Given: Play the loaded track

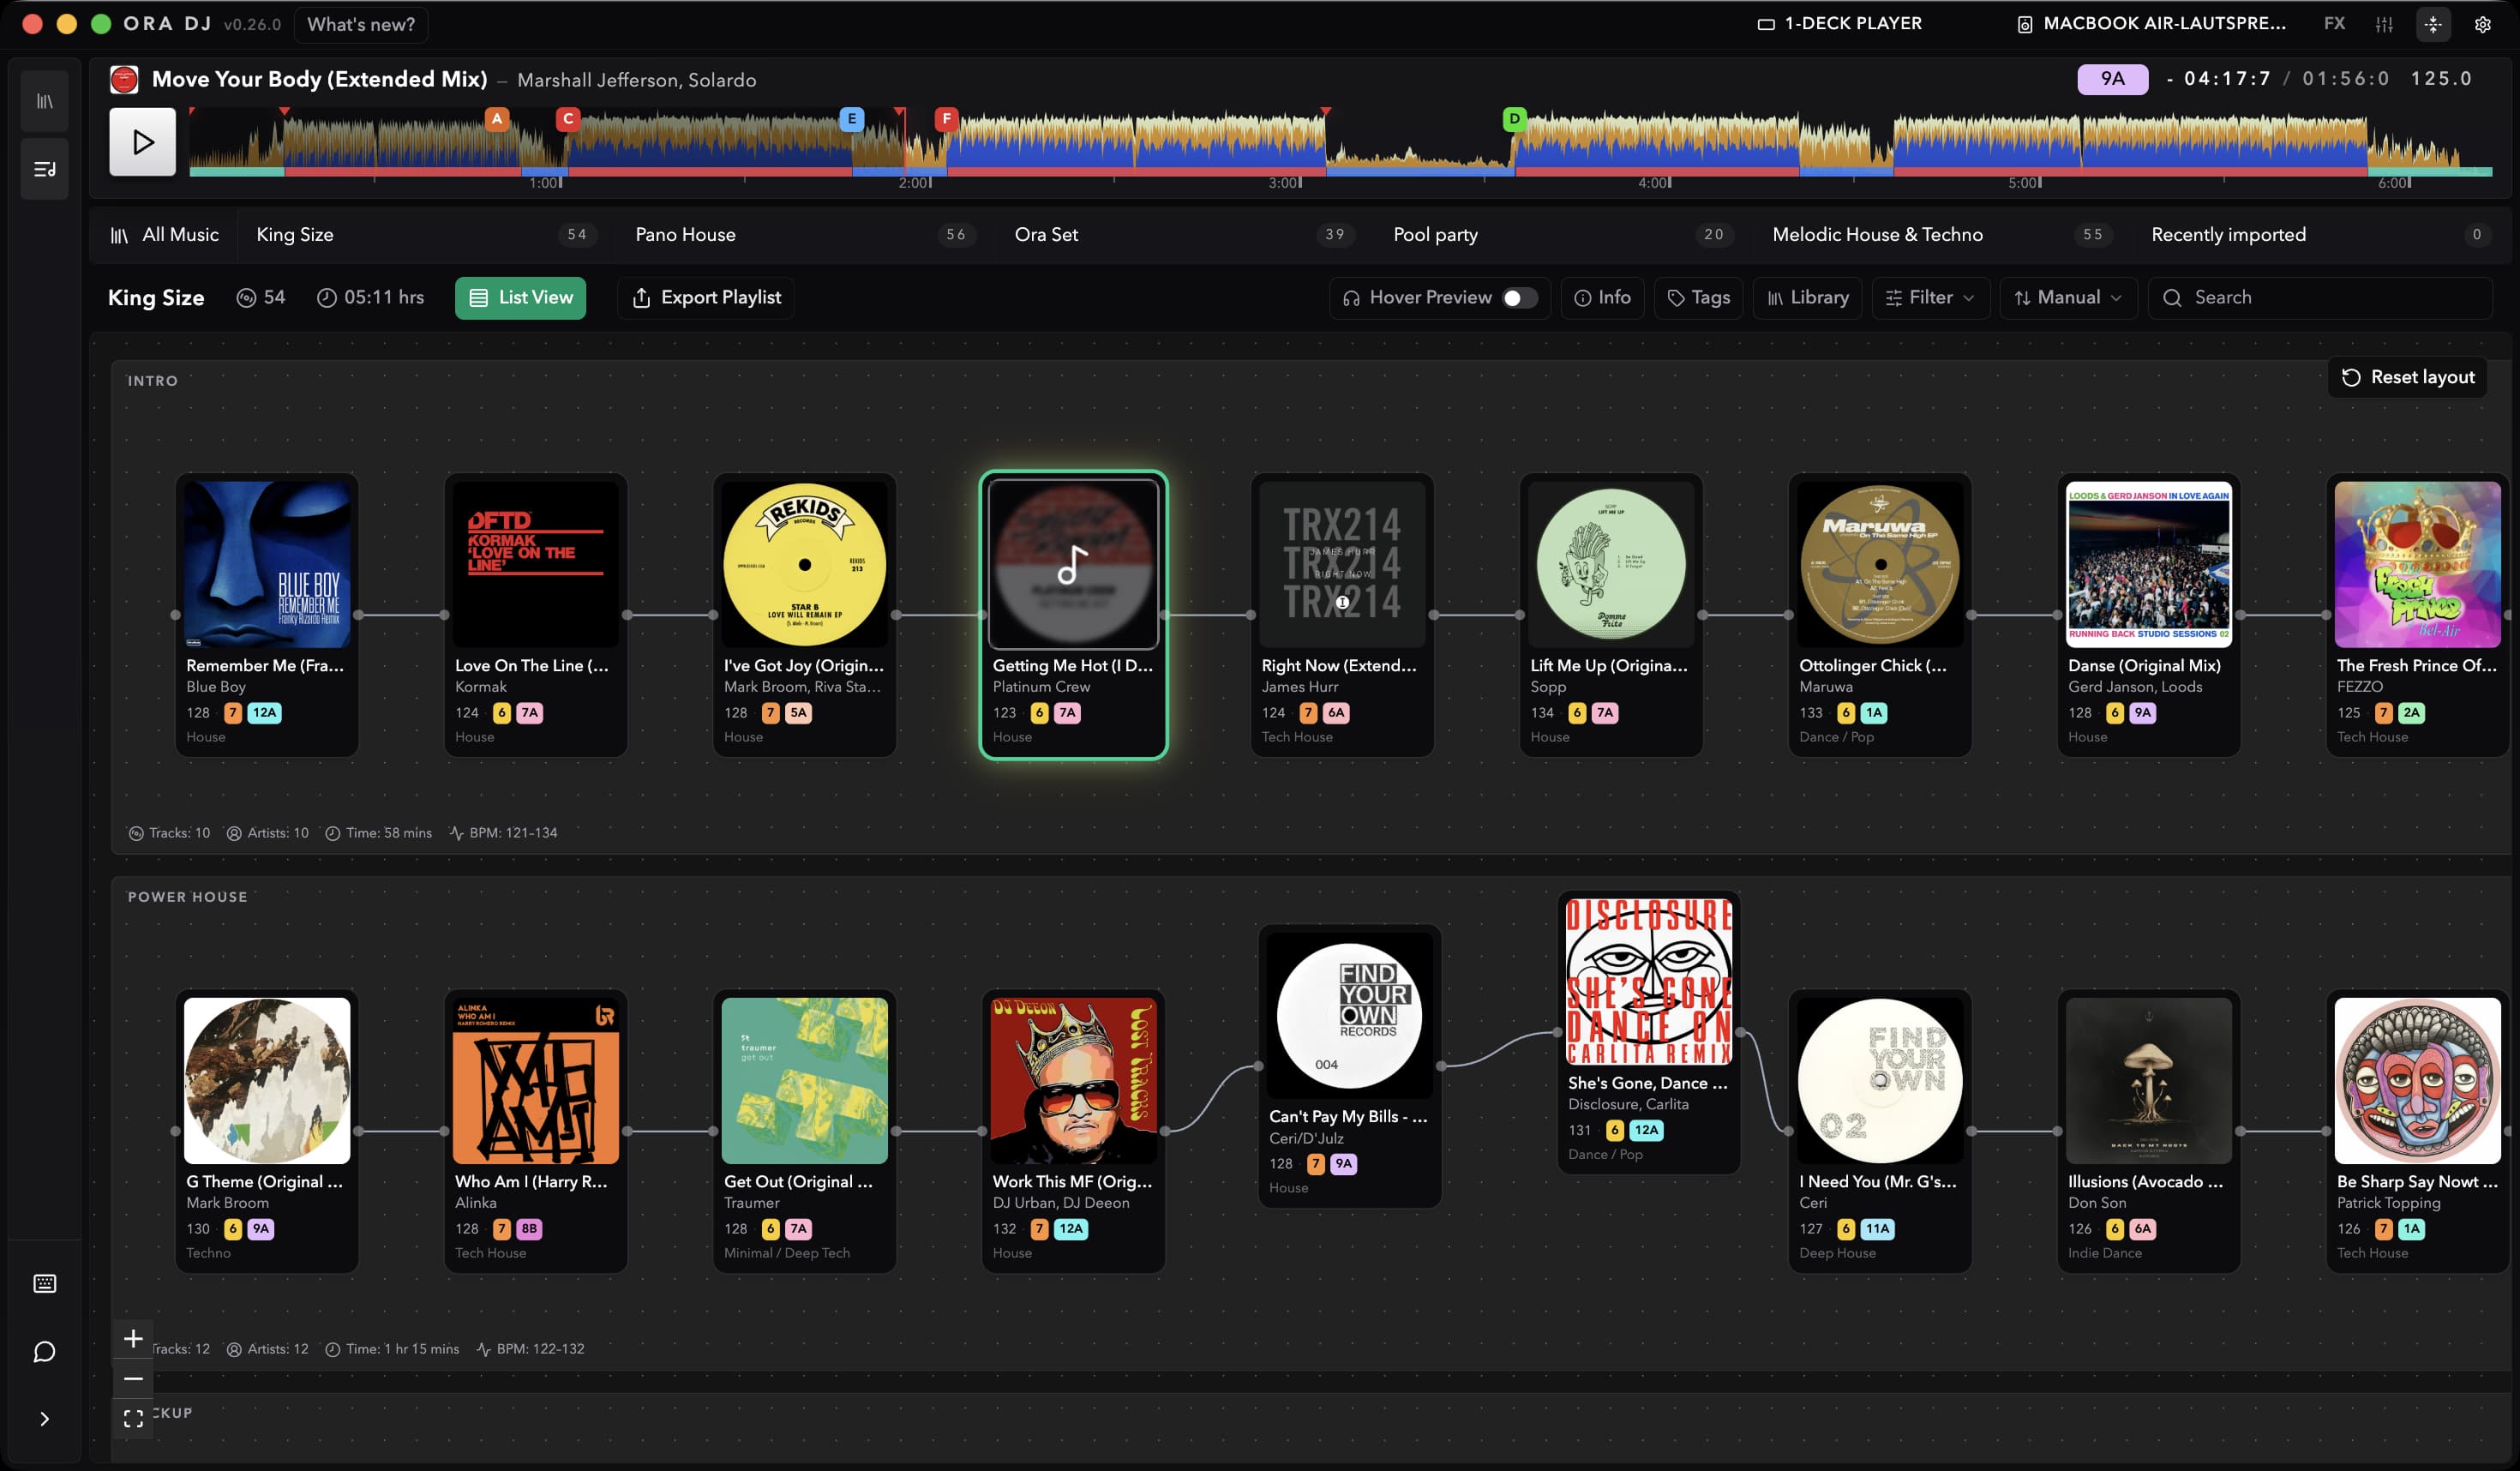Looking at the screenshot, I should [142, 142].
